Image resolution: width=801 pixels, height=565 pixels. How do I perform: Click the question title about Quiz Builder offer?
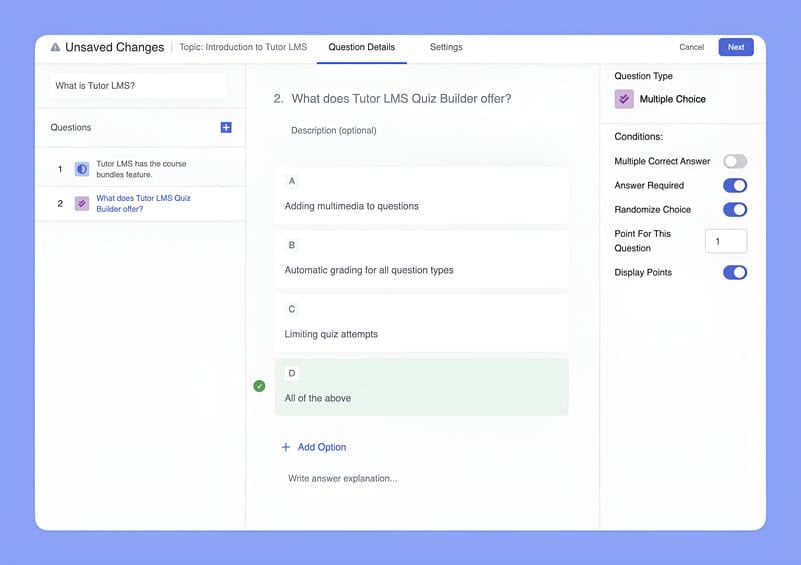click(x=401, y=99)
